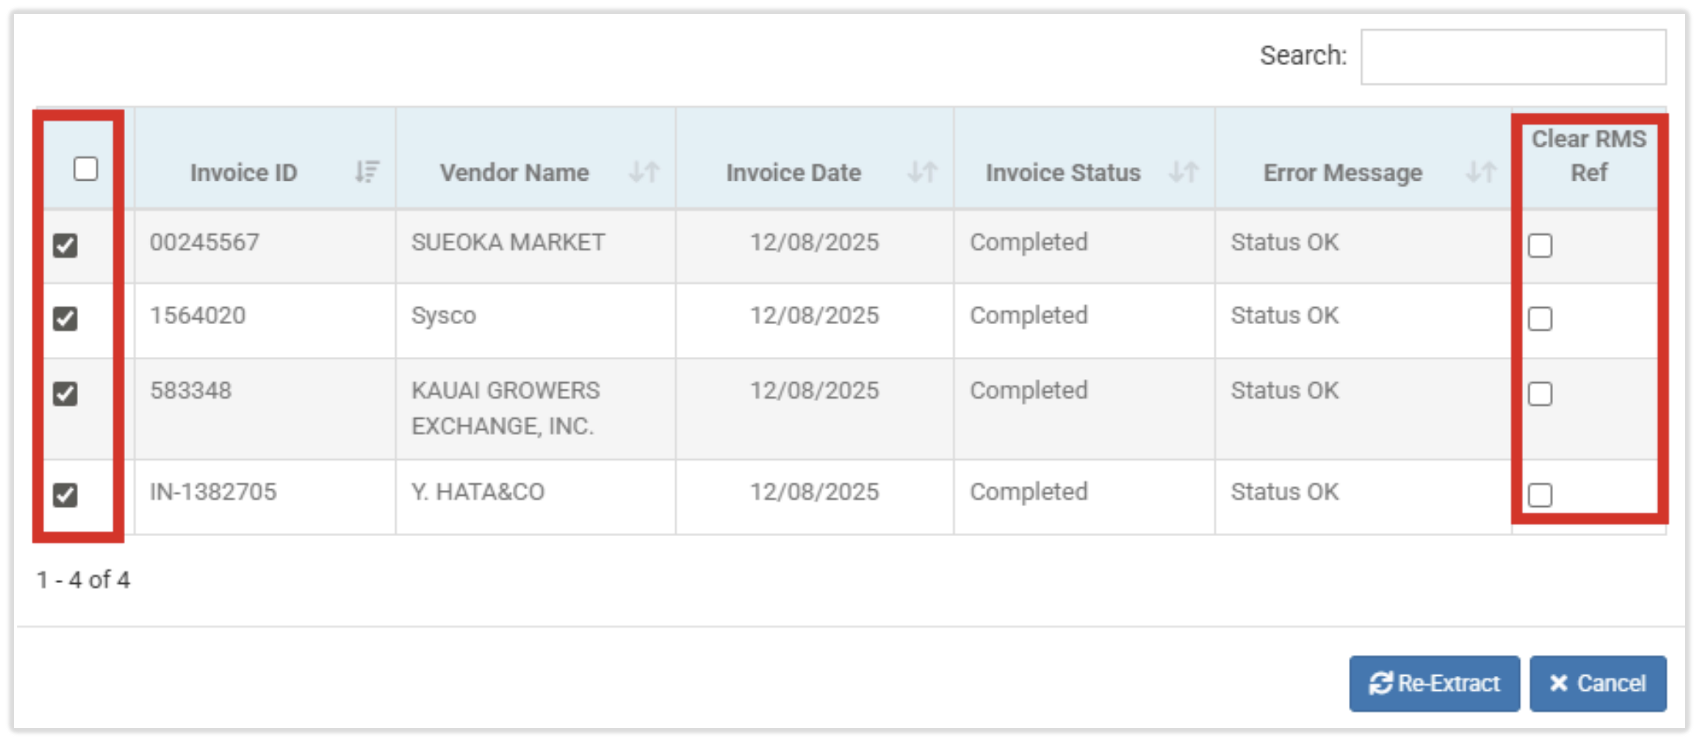Click the Invoice Status sort icon
Screen dimensions: 1700x742
coord(1183,172)
